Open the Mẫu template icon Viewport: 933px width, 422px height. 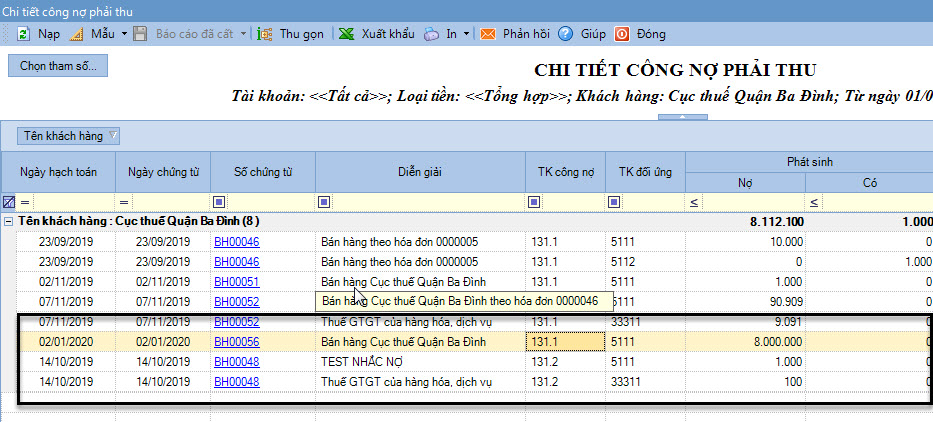pyautogui.click(x=77, y=34)
